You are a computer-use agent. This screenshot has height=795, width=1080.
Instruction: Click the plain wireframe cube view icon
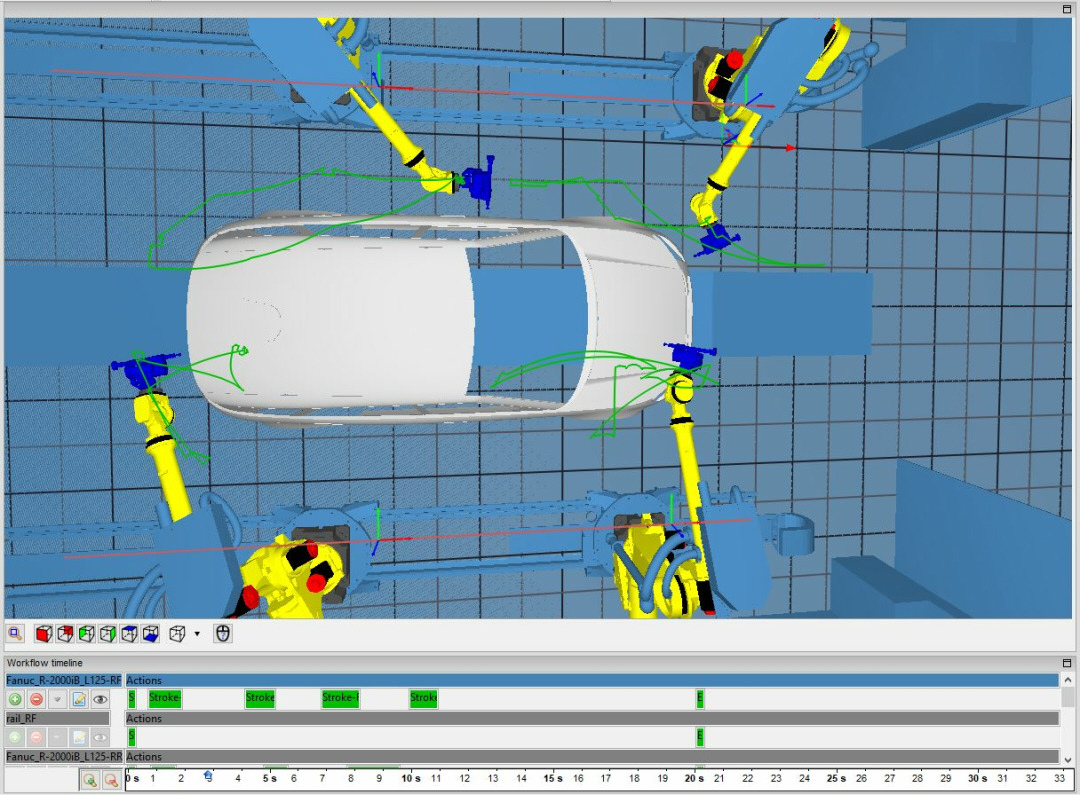(177, 634)
